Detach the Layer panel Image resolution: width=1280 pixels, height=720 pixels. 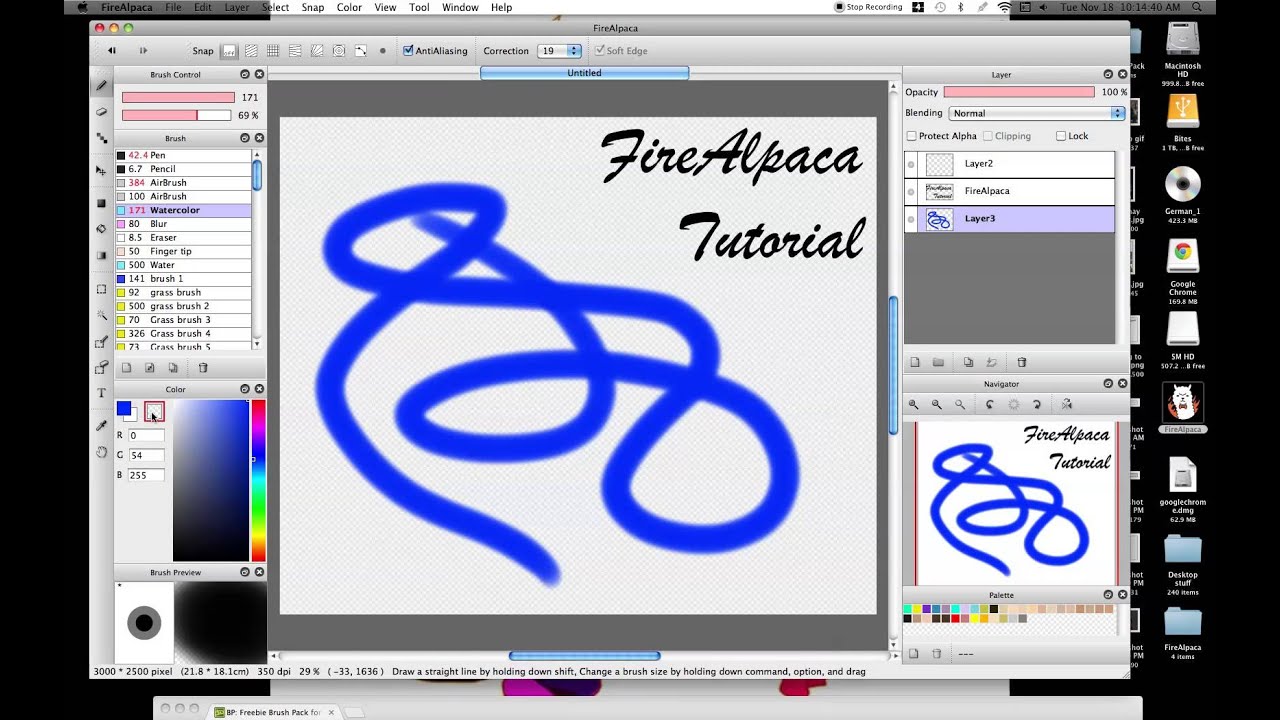(1108, 74)
